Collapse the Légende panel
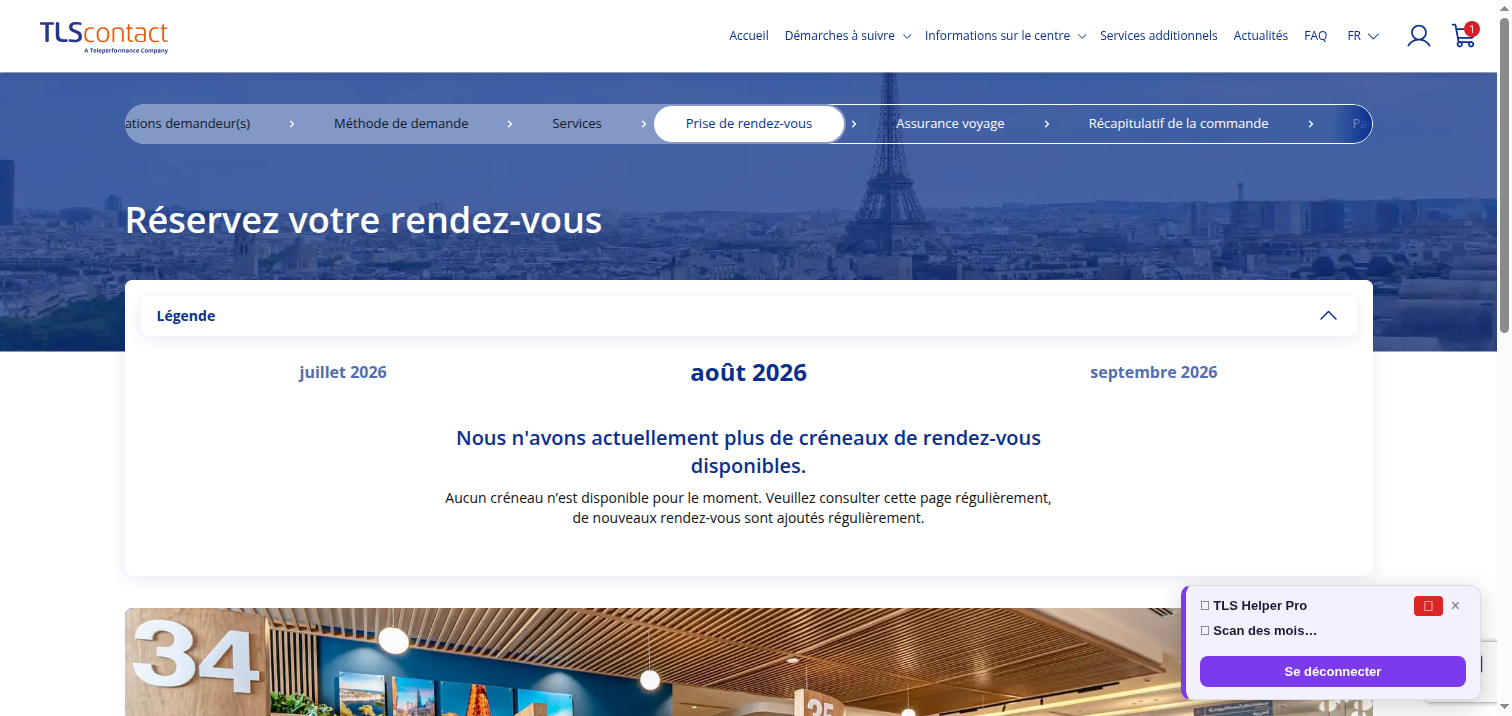Image resolution: width=1512 pixels, height=716 pixels. point(1328,316)
